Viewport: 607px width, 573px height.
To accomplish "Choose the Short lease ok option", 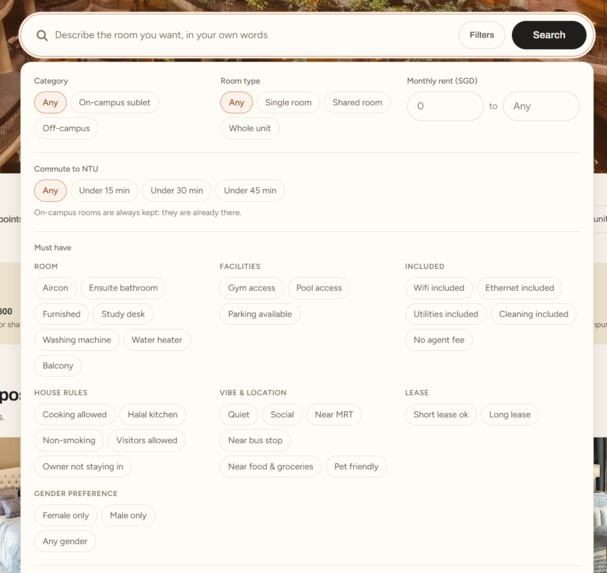I will (x=441, y=415).
